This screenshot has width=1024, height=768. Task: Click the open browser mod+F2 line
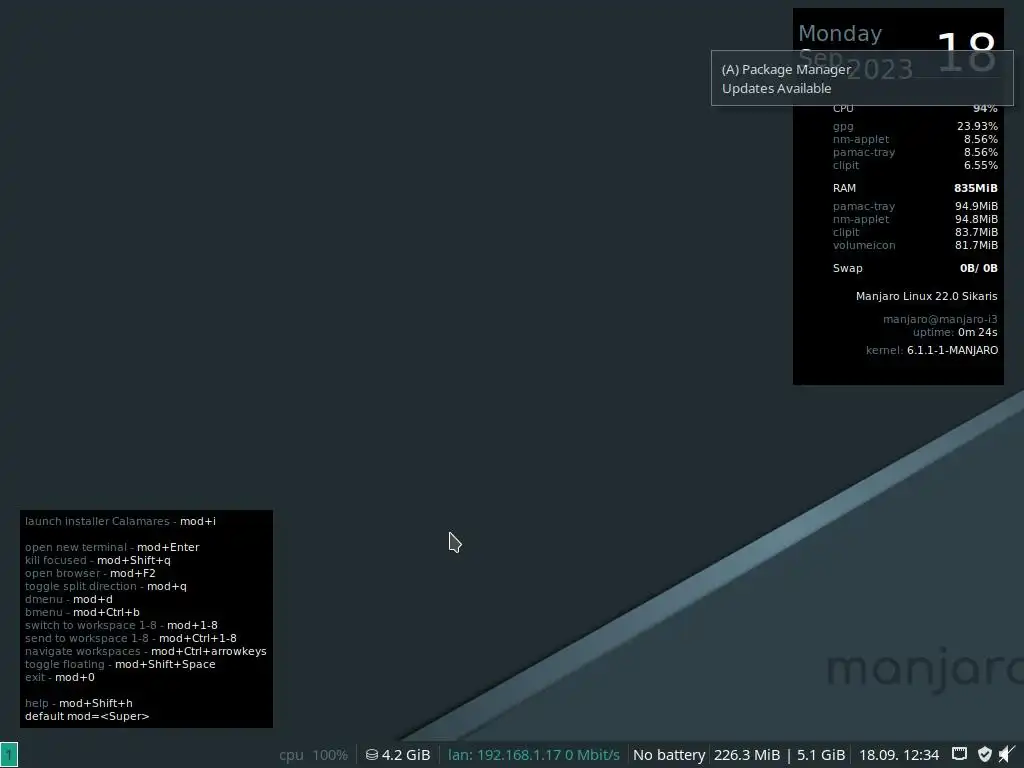pyautogui.click(x=90, y=573)
